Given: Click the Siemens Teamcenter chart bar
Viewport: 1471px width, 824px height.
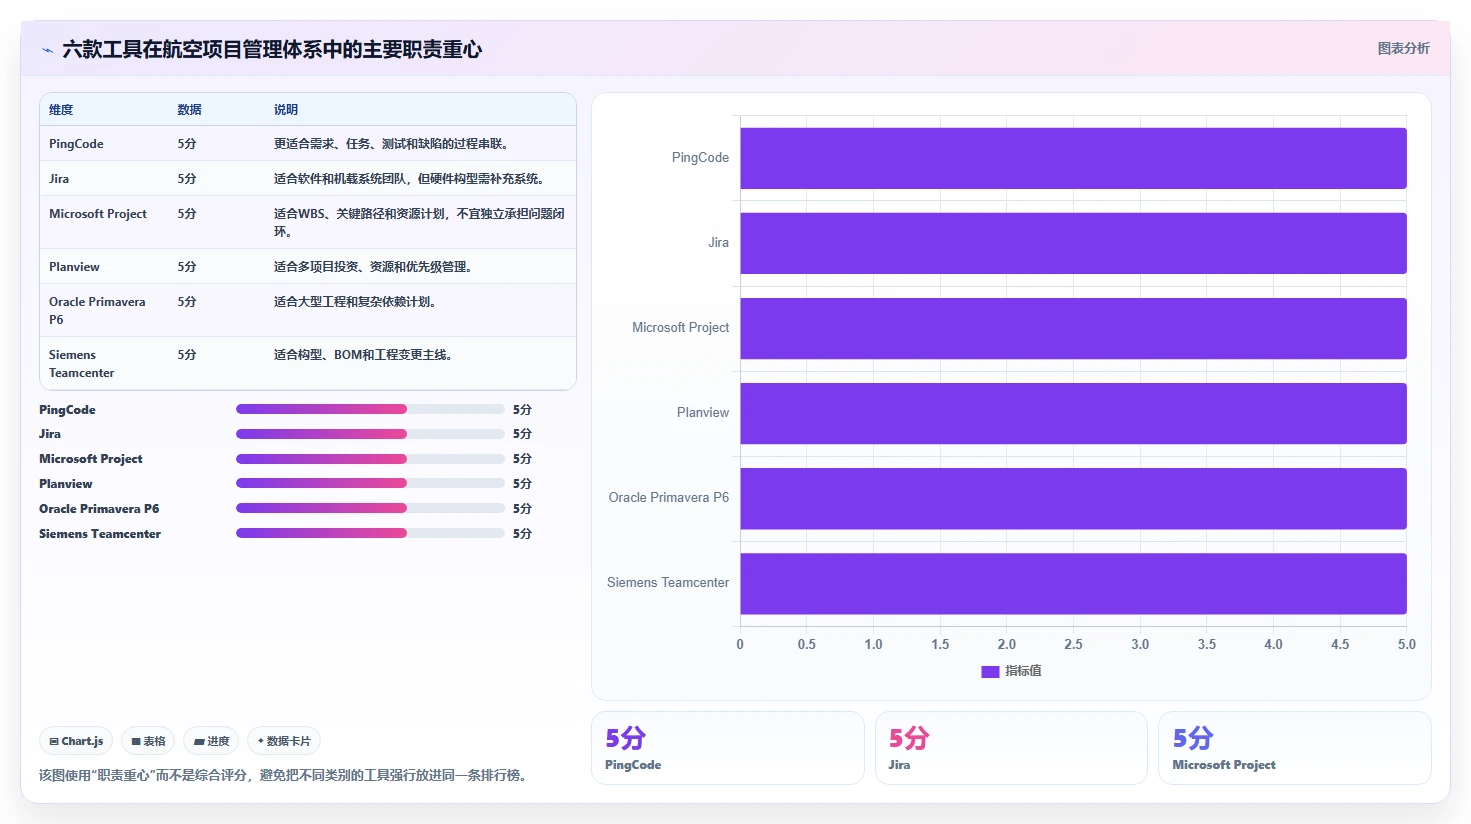Looking at the screenshot, I should click(x=1073, y=583).
